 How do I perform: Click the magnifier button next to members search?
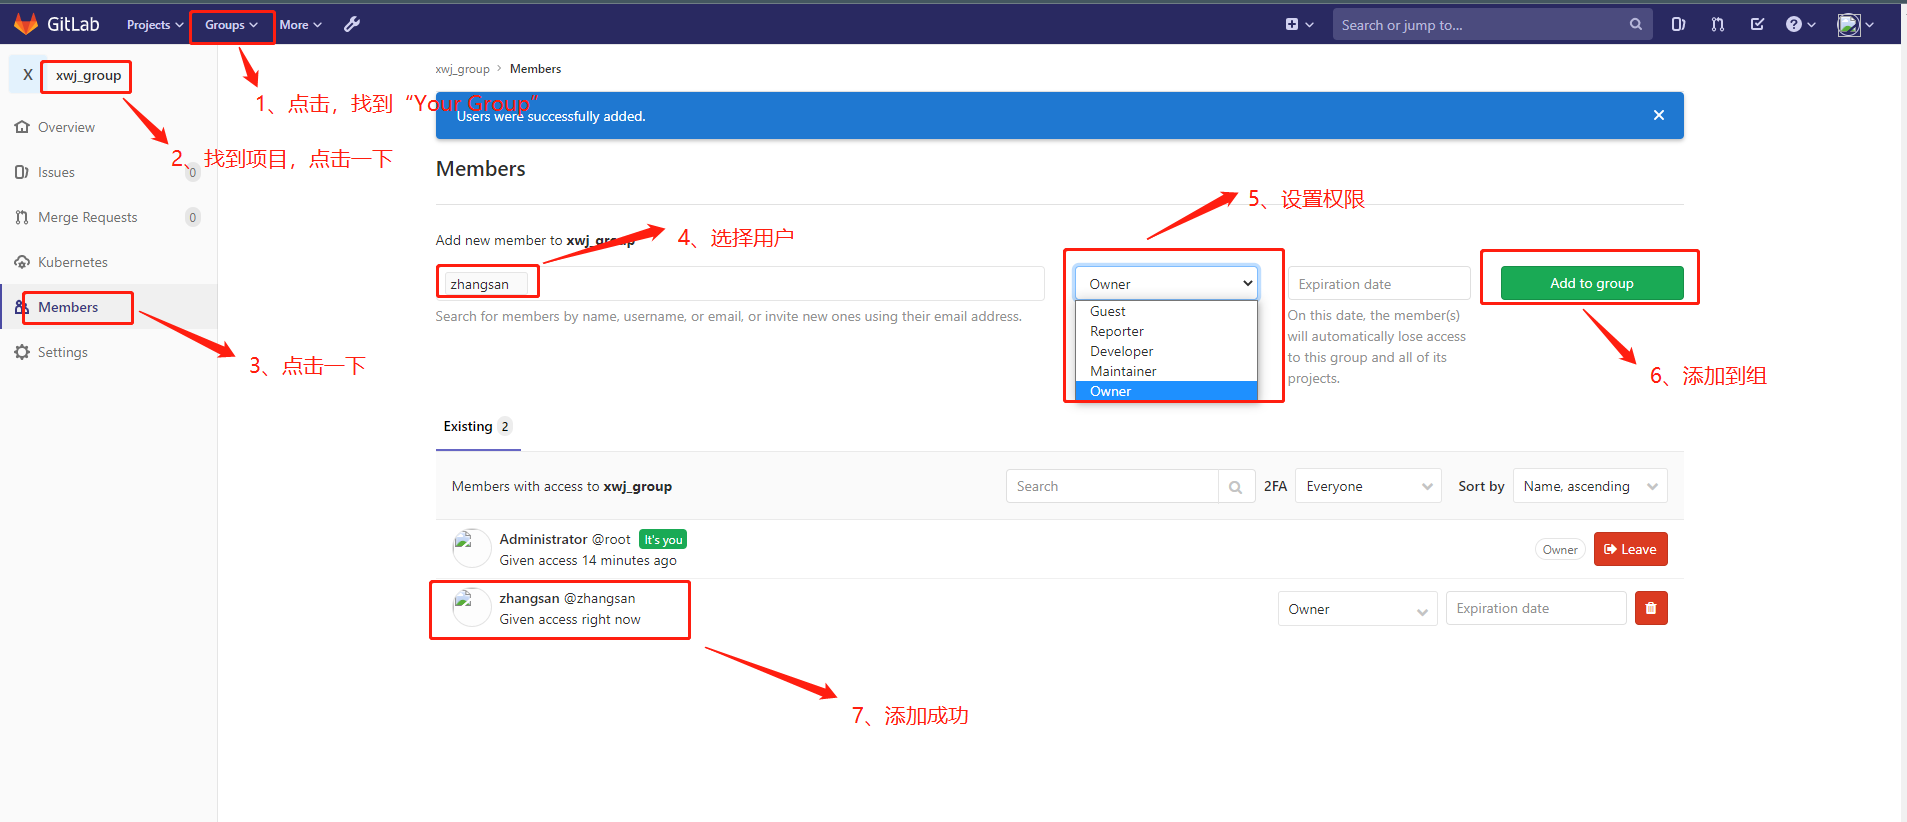(1236, 487)
